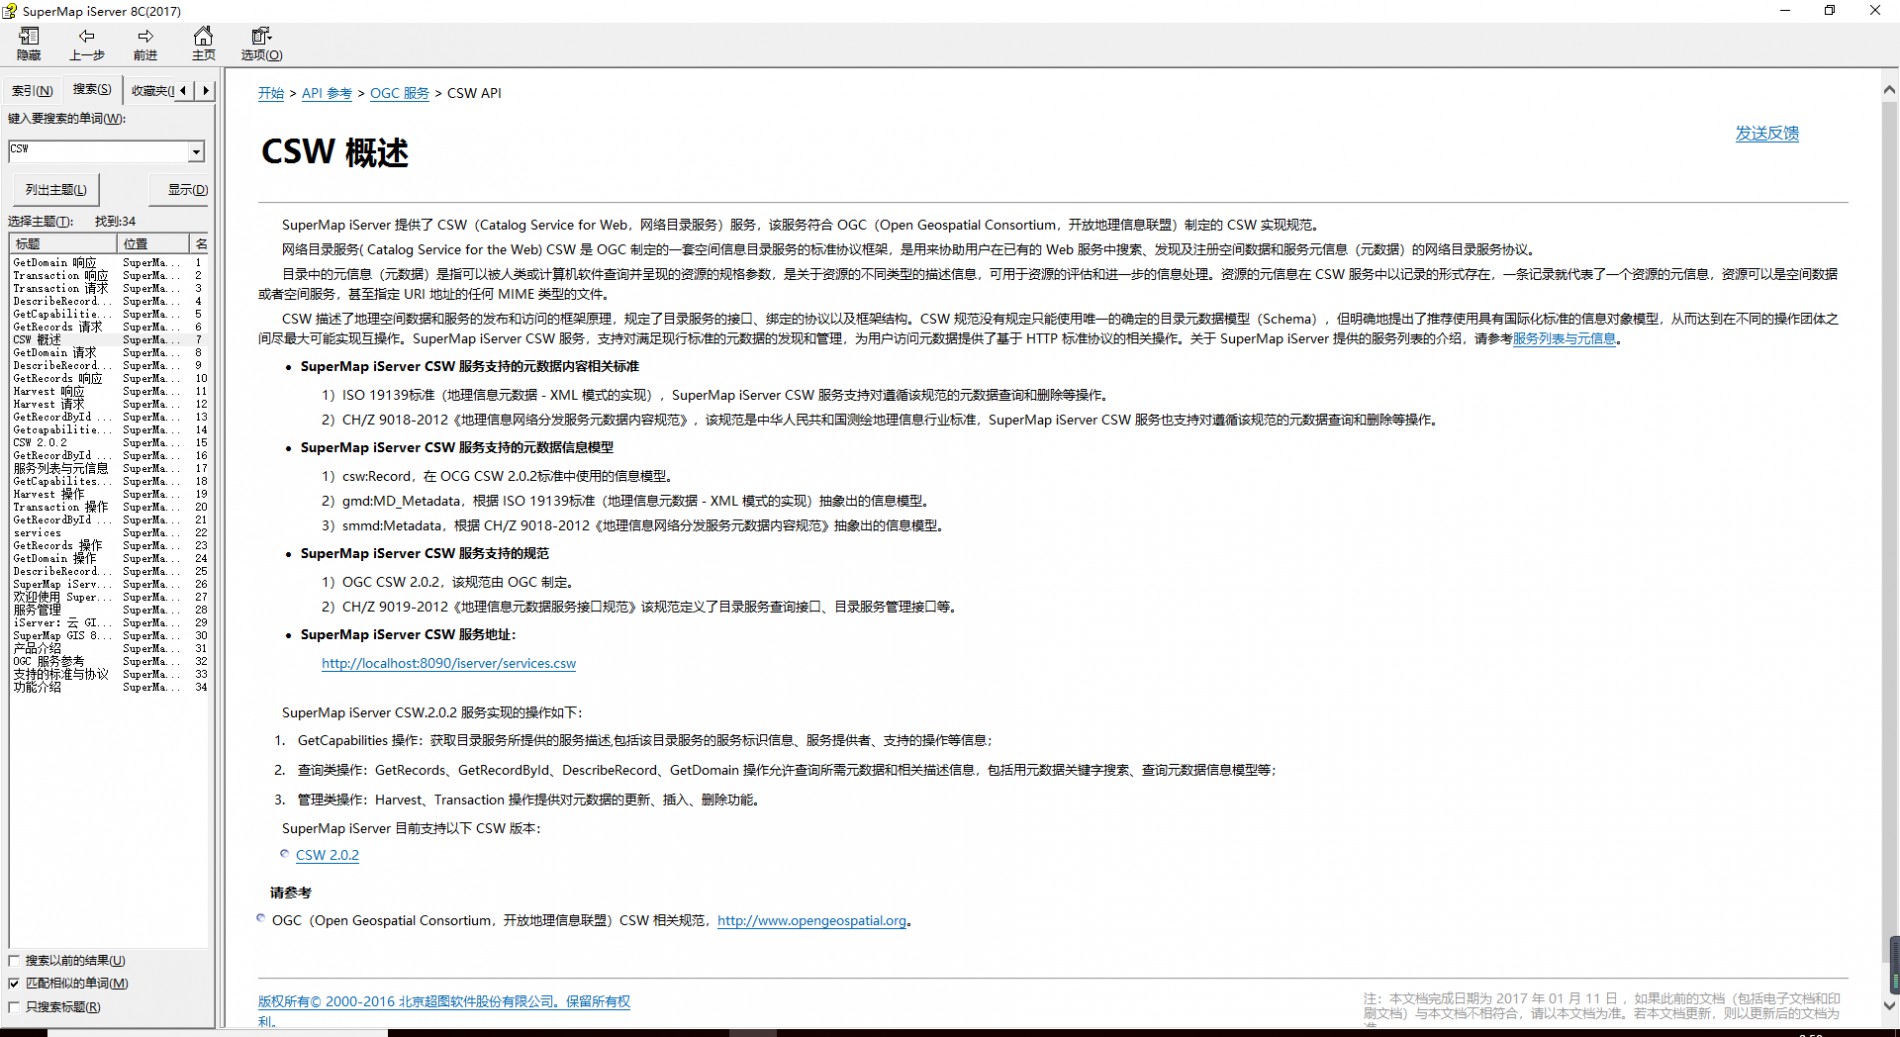Click the 发送反馈 link
Image resolution: width=1900 pixels, height=1037 pixels.
[1767, 133]
